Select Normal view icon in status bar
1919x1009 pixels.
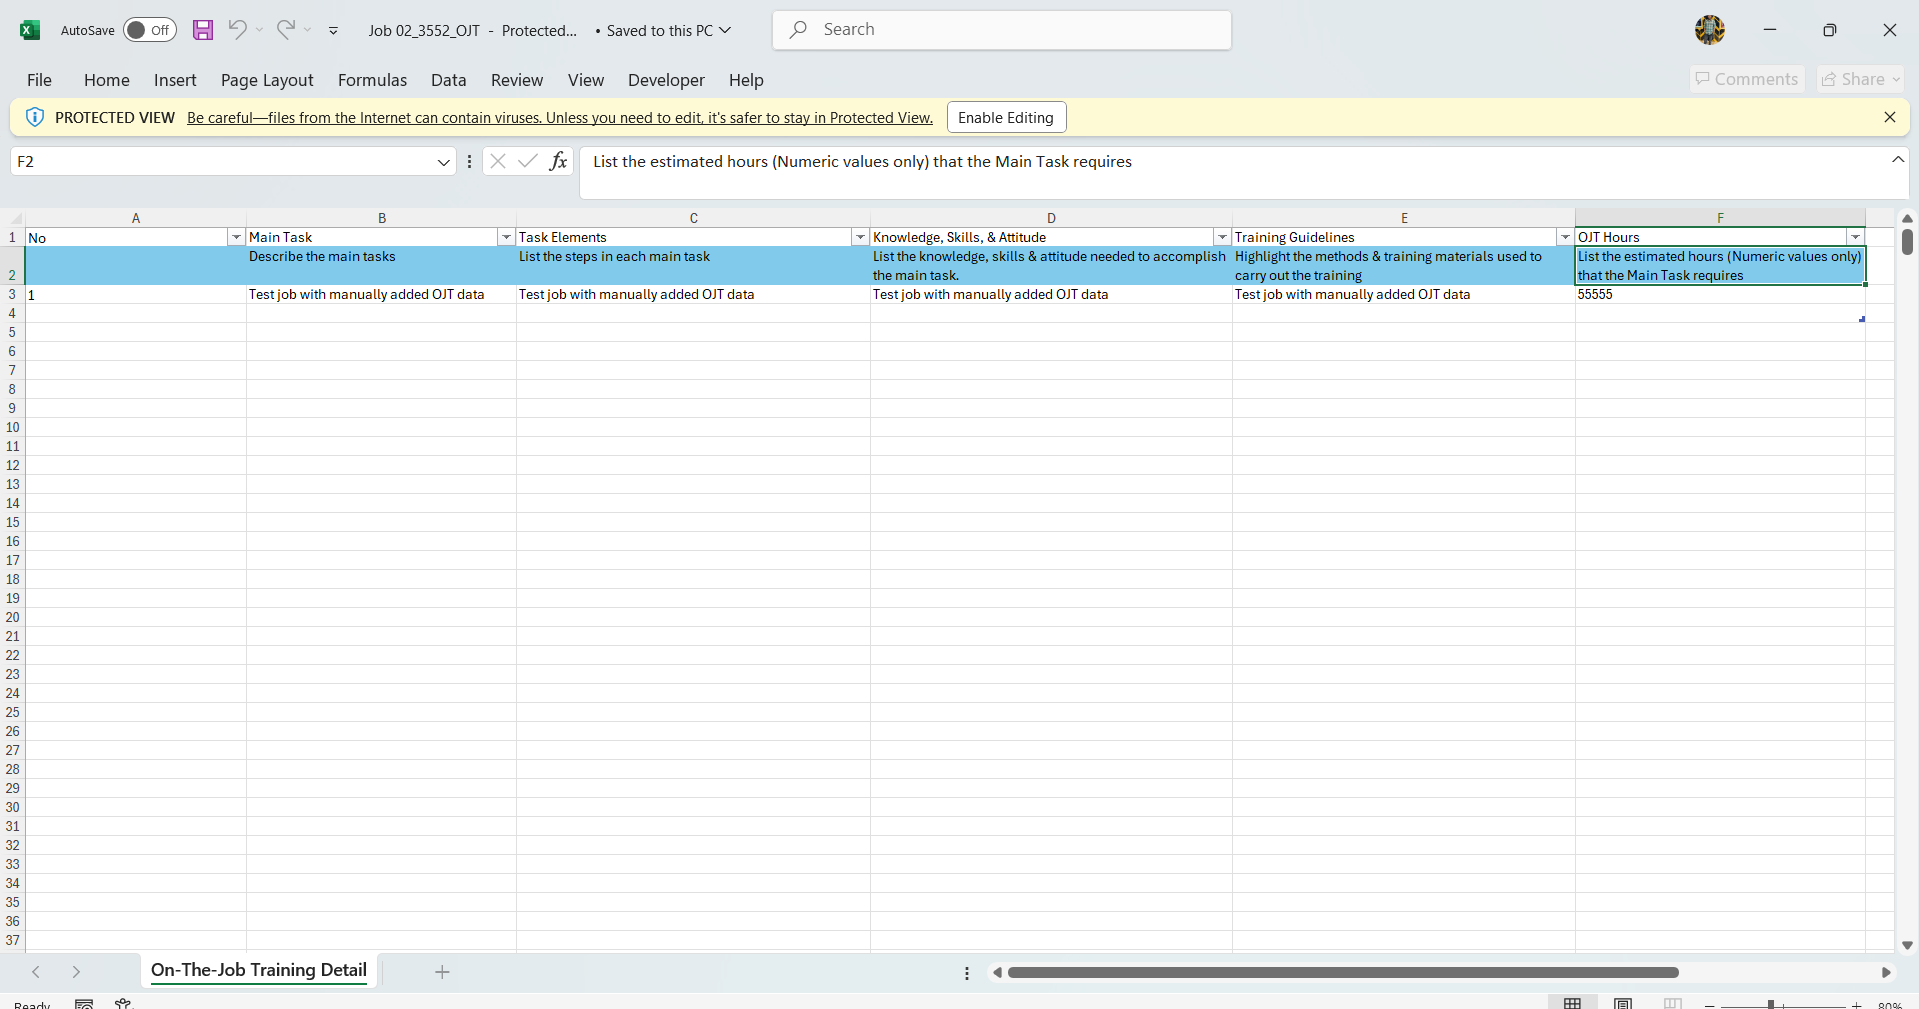[1572, 1003]
